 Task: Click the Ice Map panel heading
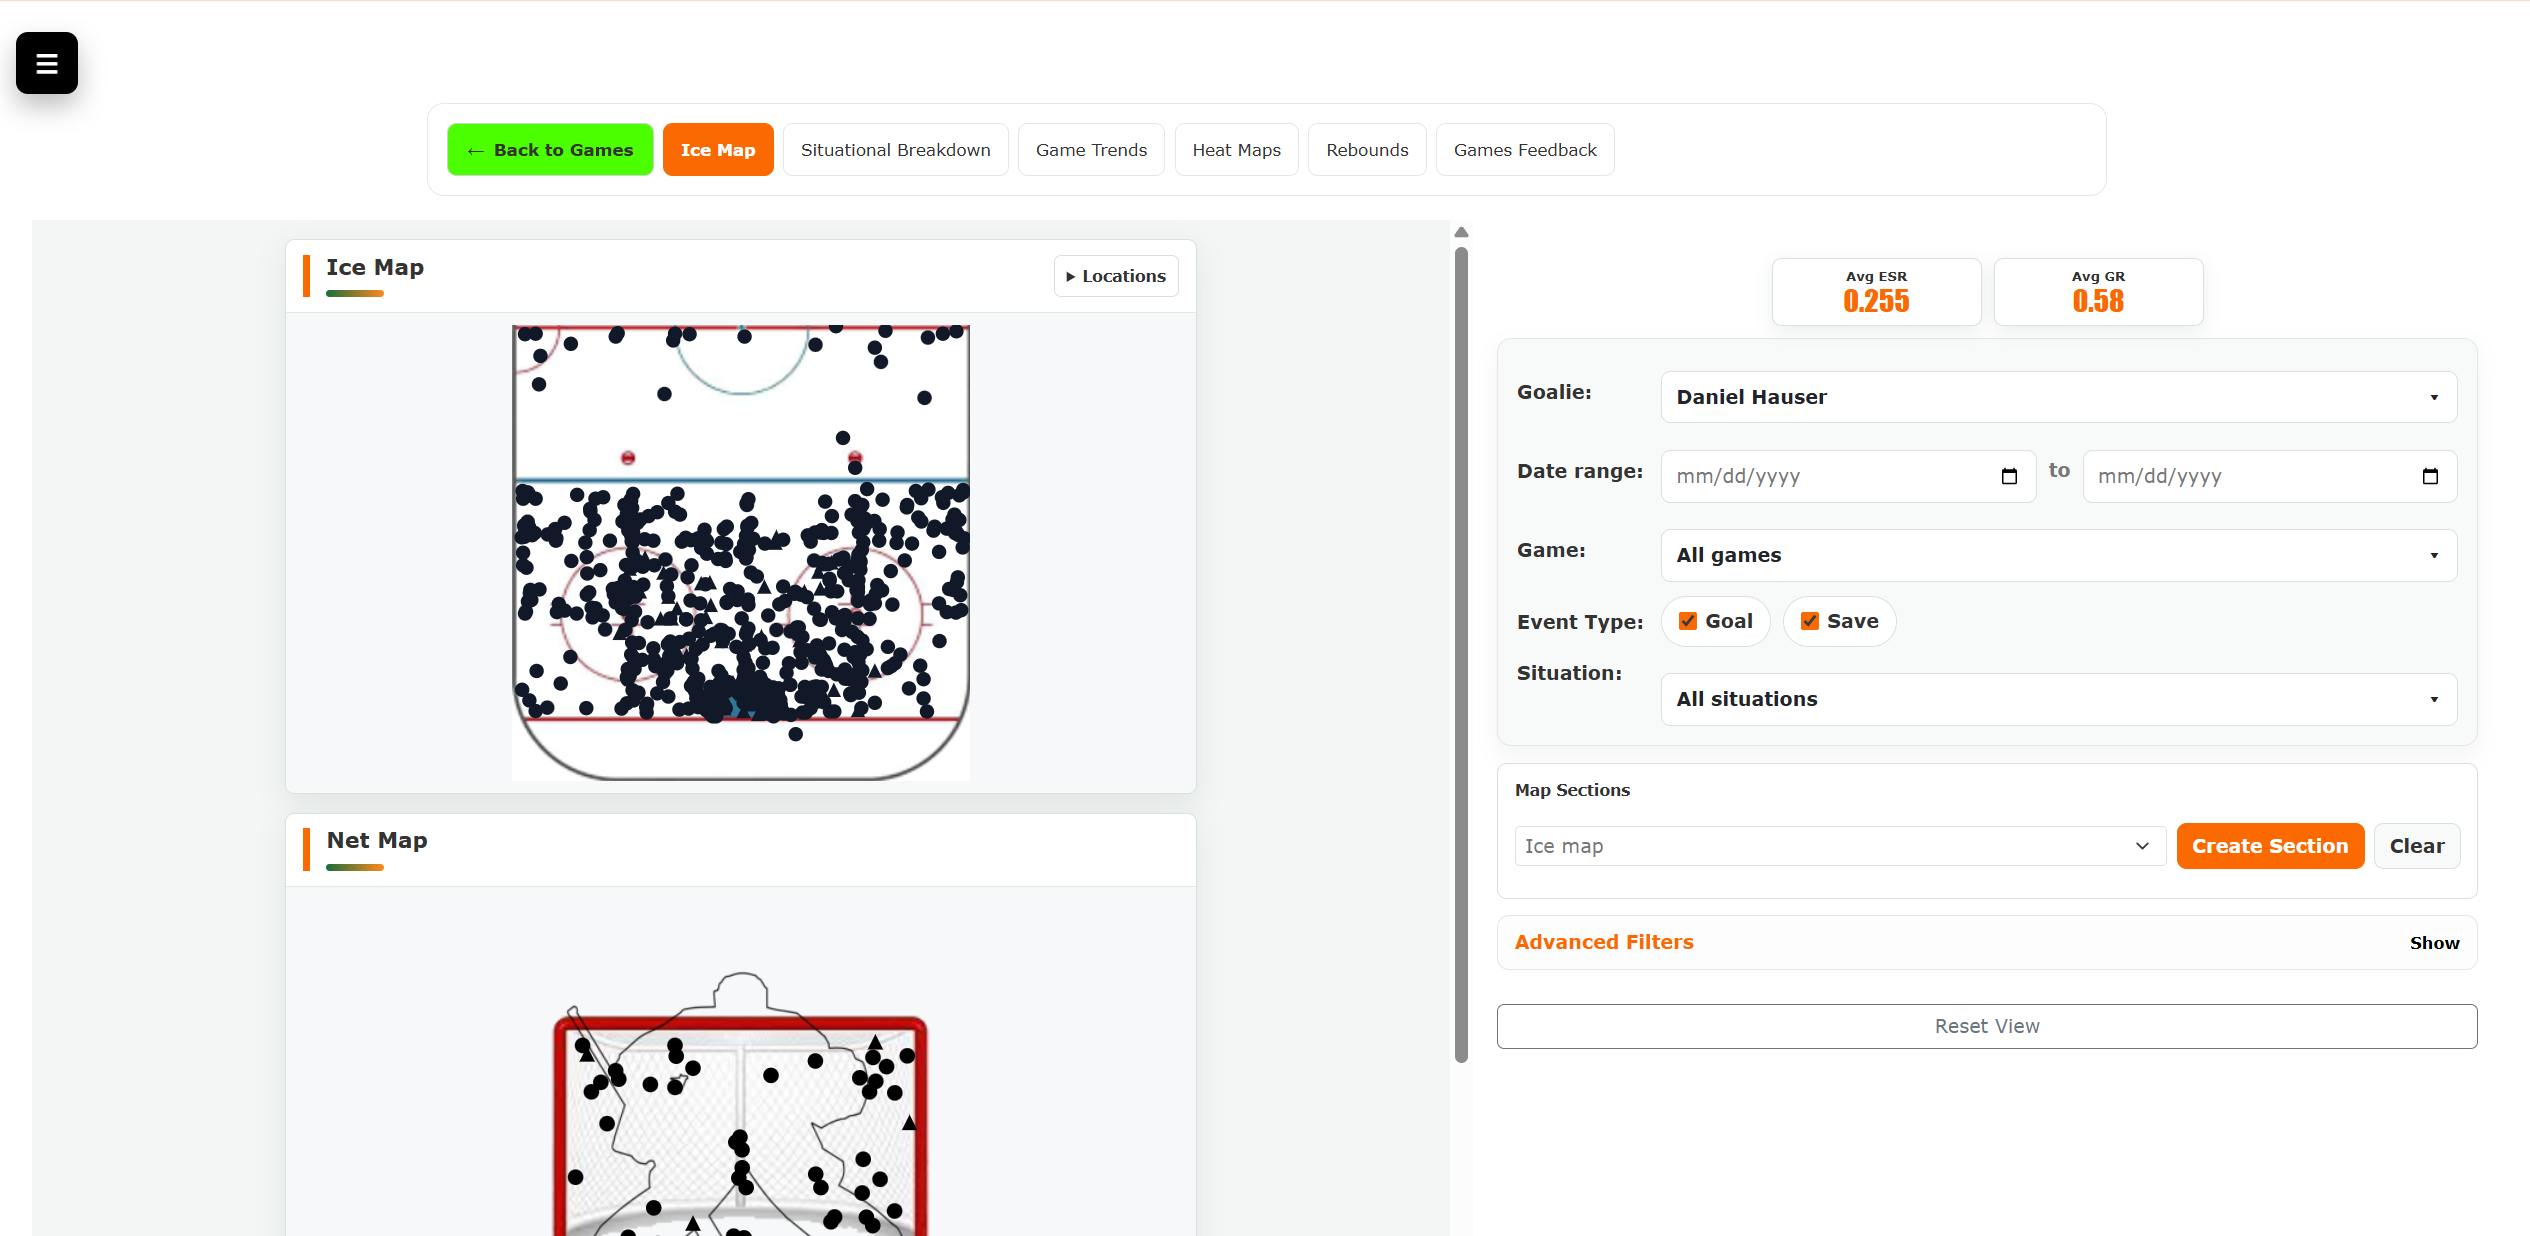(375, 268)
